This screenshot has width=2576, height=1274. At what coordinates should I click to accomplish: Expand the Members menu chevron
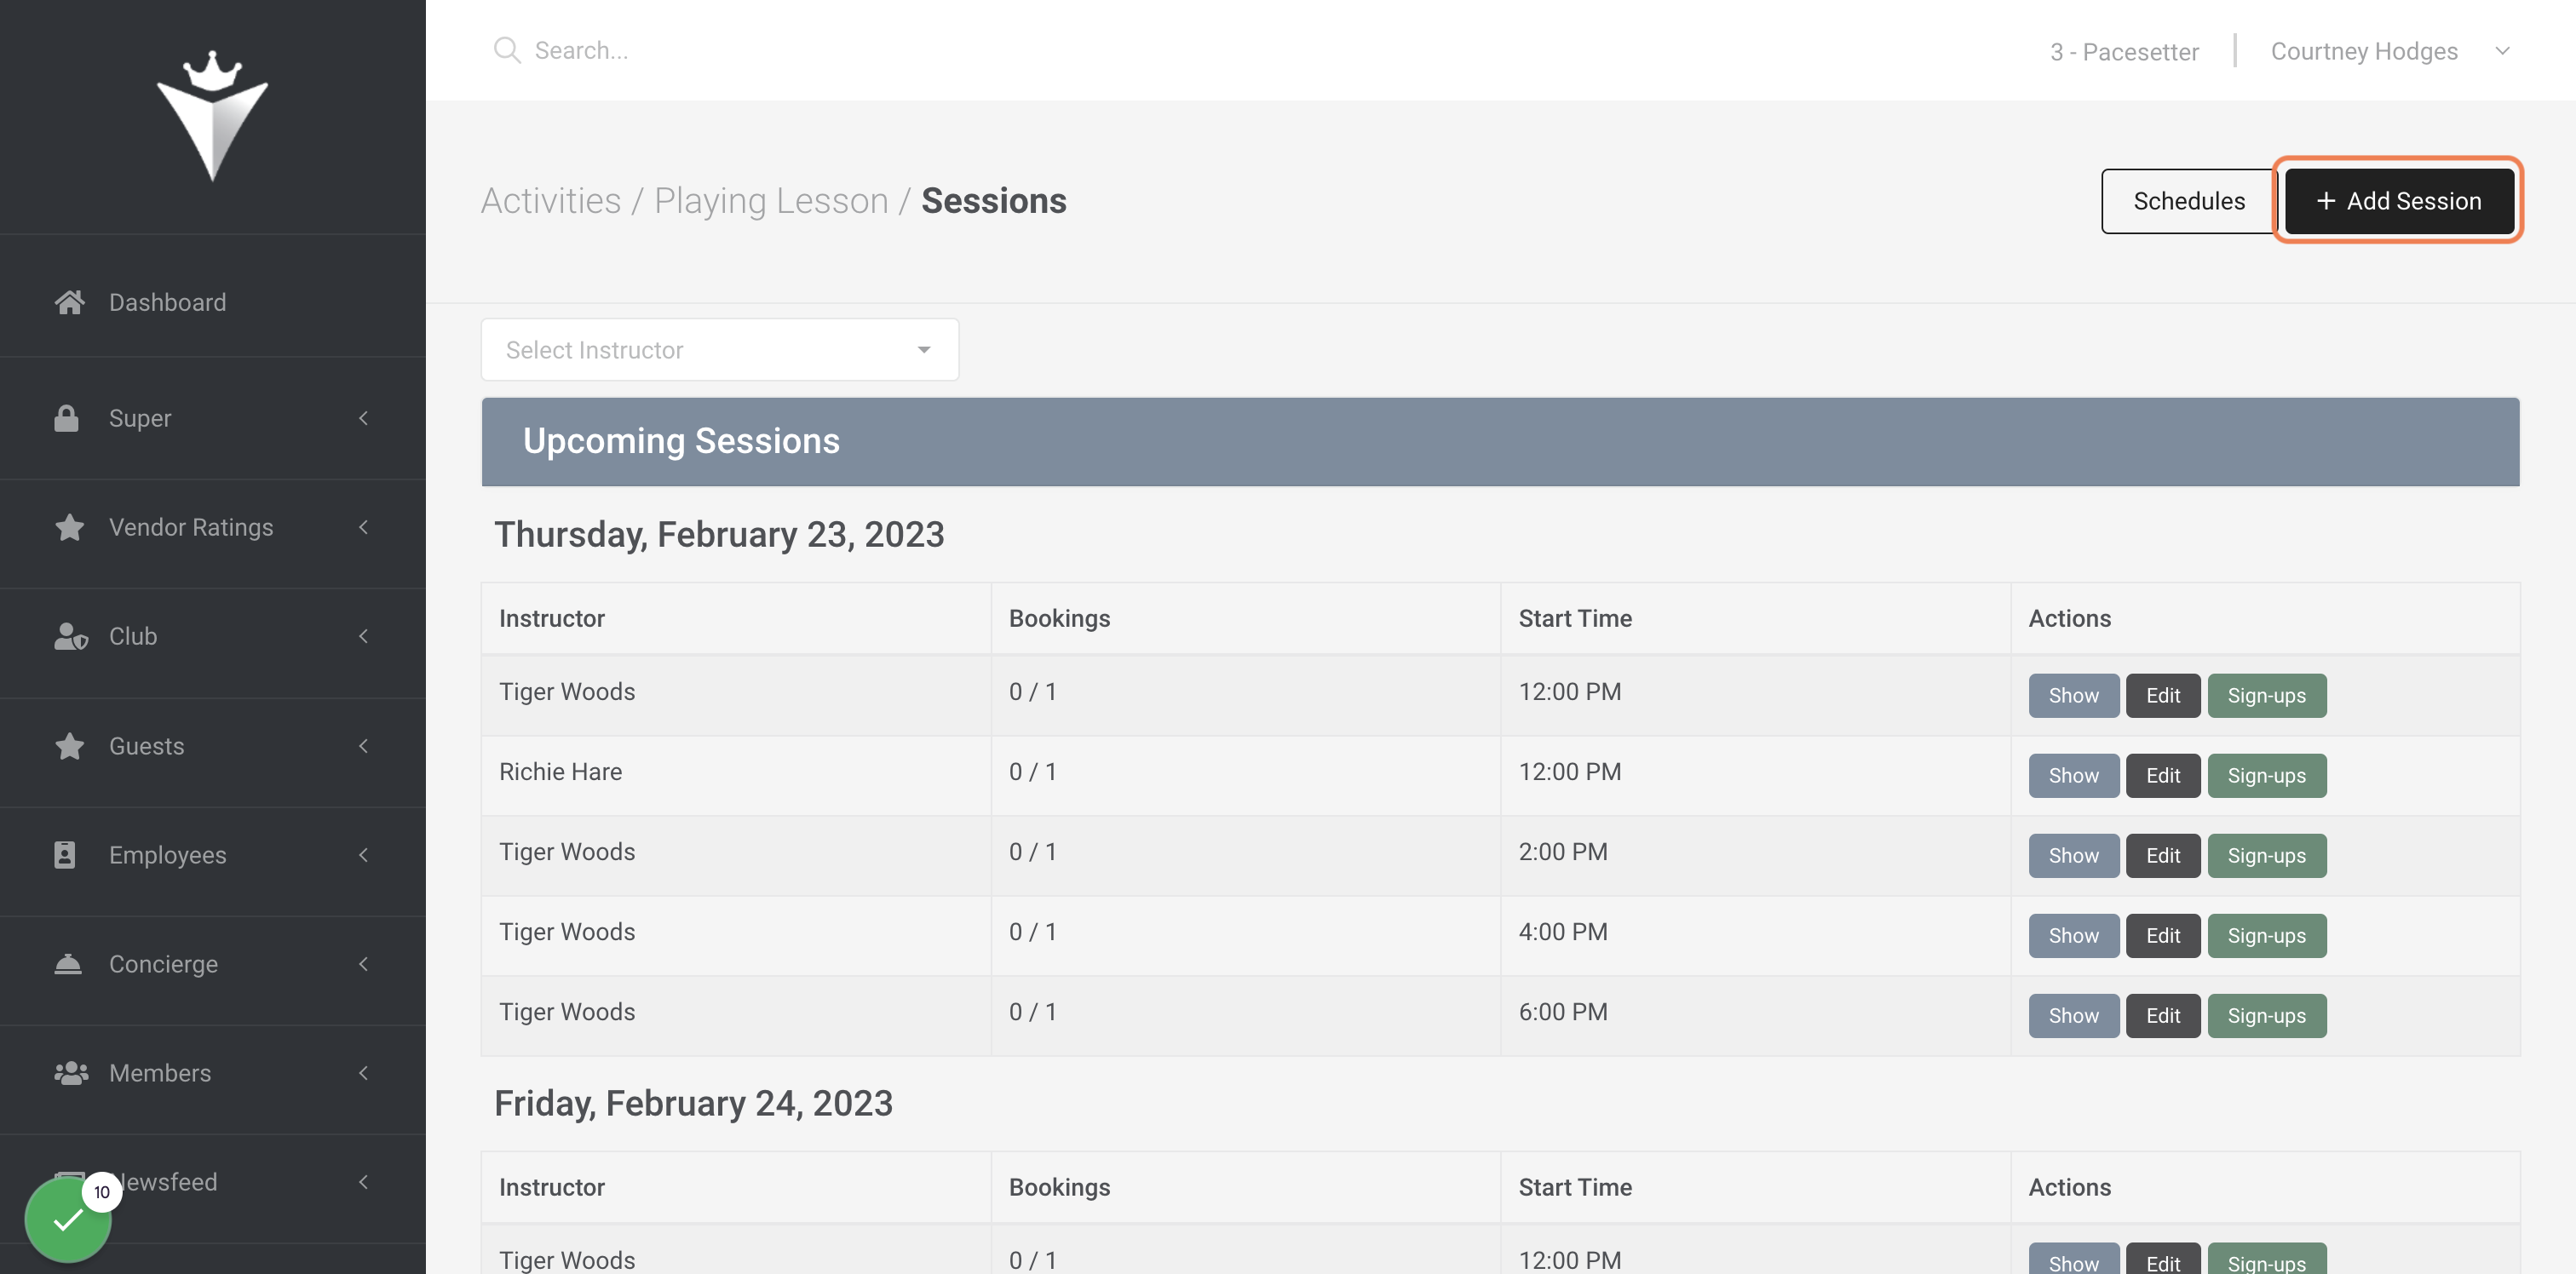tap(363, 1073)
